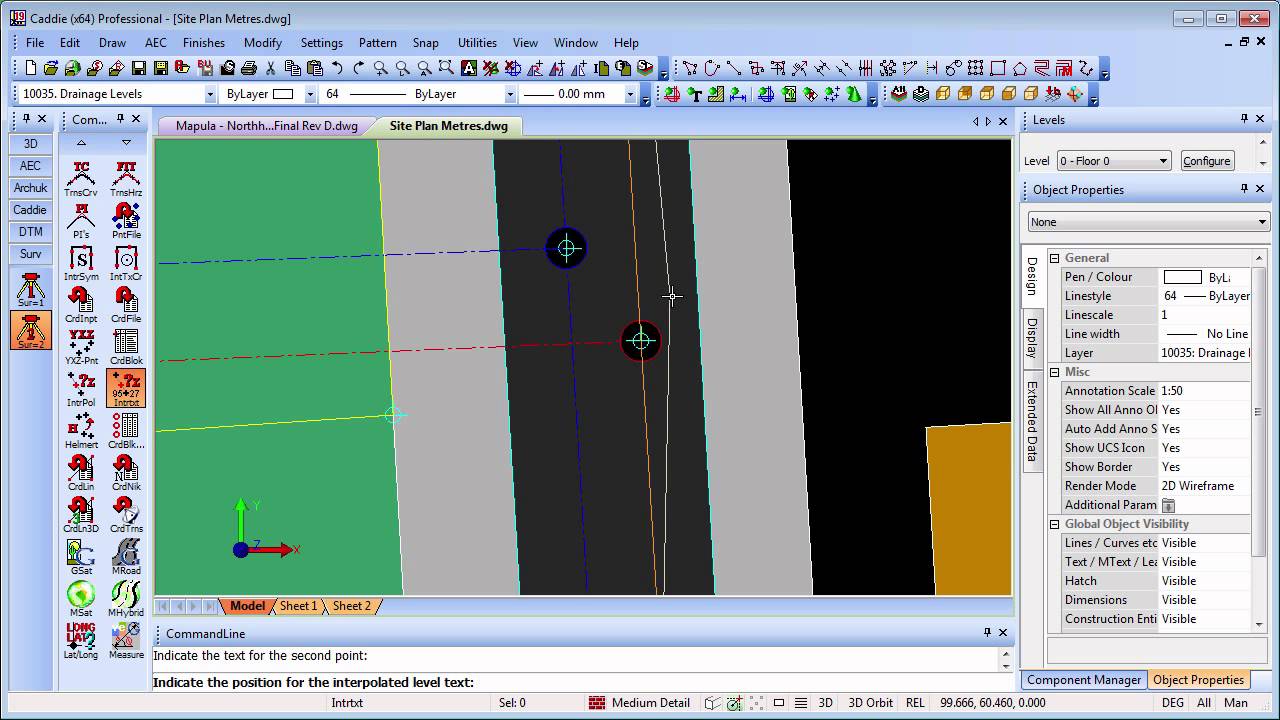The height and width of the screenshot is (720, 1280).
Task: Select the TrnsCrv survey tool
Action: [x=81, y=178]
